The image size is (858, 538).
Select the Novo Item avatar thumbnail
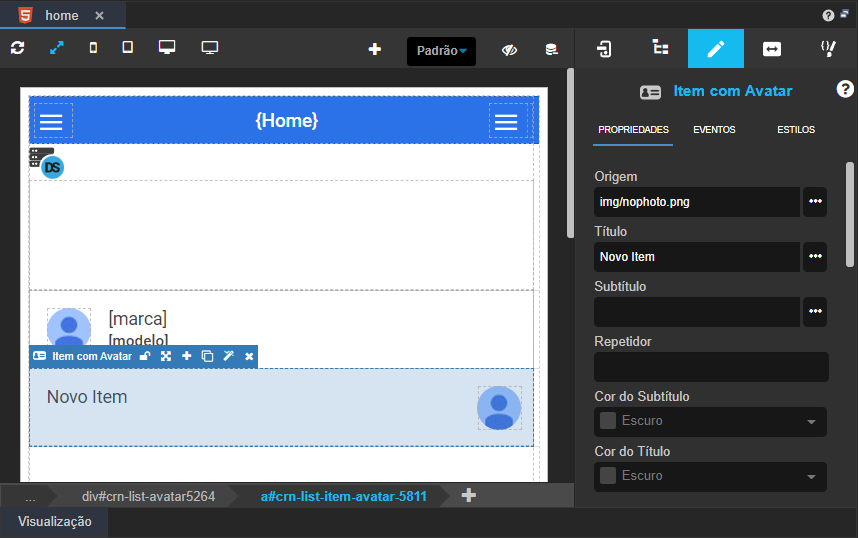tap(499, 408)
